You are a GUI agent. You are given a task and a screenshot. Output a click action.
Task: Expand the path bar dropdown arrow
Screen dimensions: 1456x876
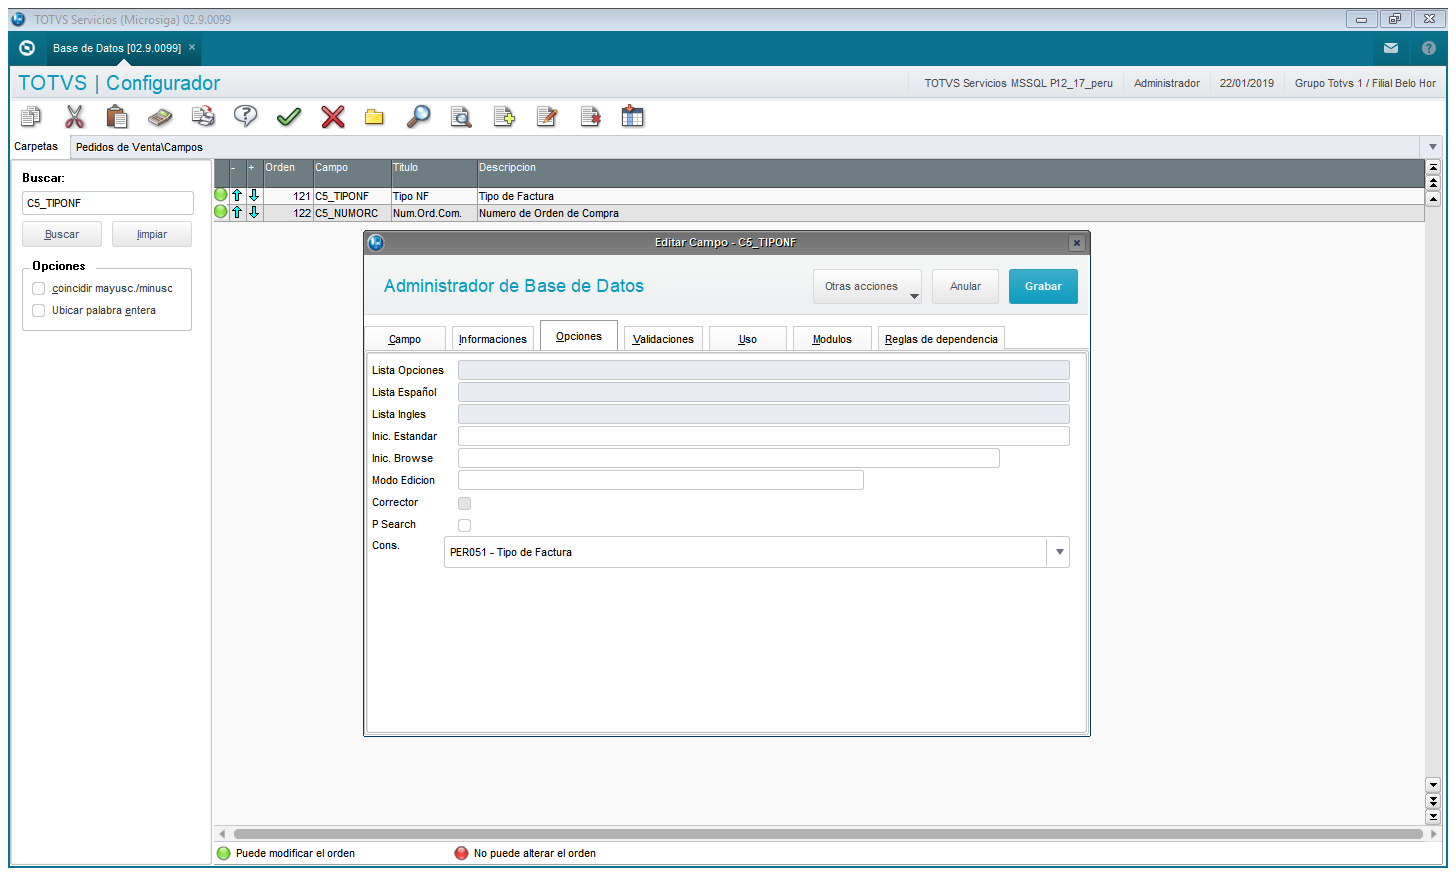pyautogui.click(x=1433, y=147)
